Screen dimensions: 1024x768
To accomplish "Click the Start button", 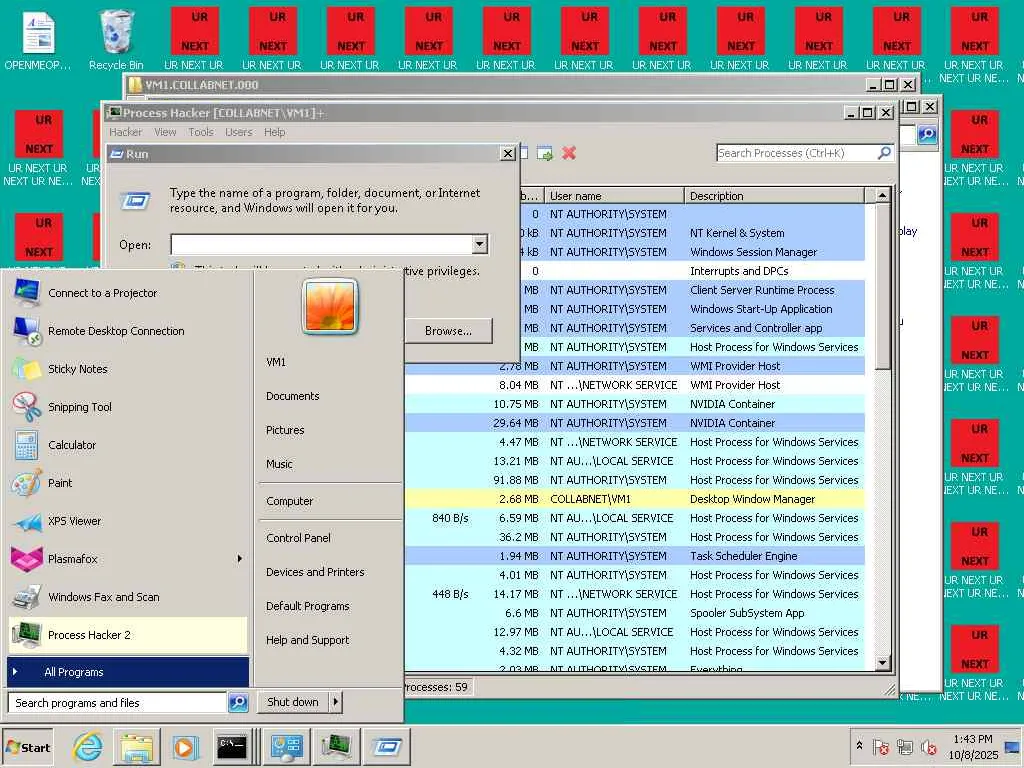I will point(29,748).
